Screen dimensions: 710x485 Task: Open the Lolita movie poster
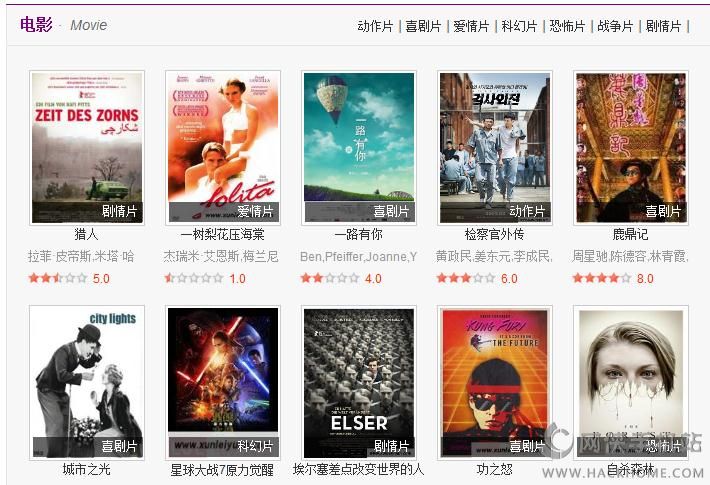(x=223, y=148)
